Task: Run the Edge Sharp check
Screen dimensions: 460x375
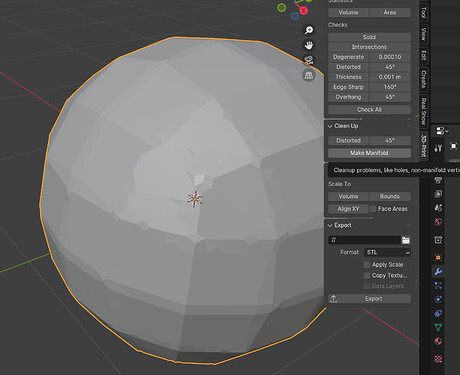Action: pyautogui.click(x=349, y=87)
